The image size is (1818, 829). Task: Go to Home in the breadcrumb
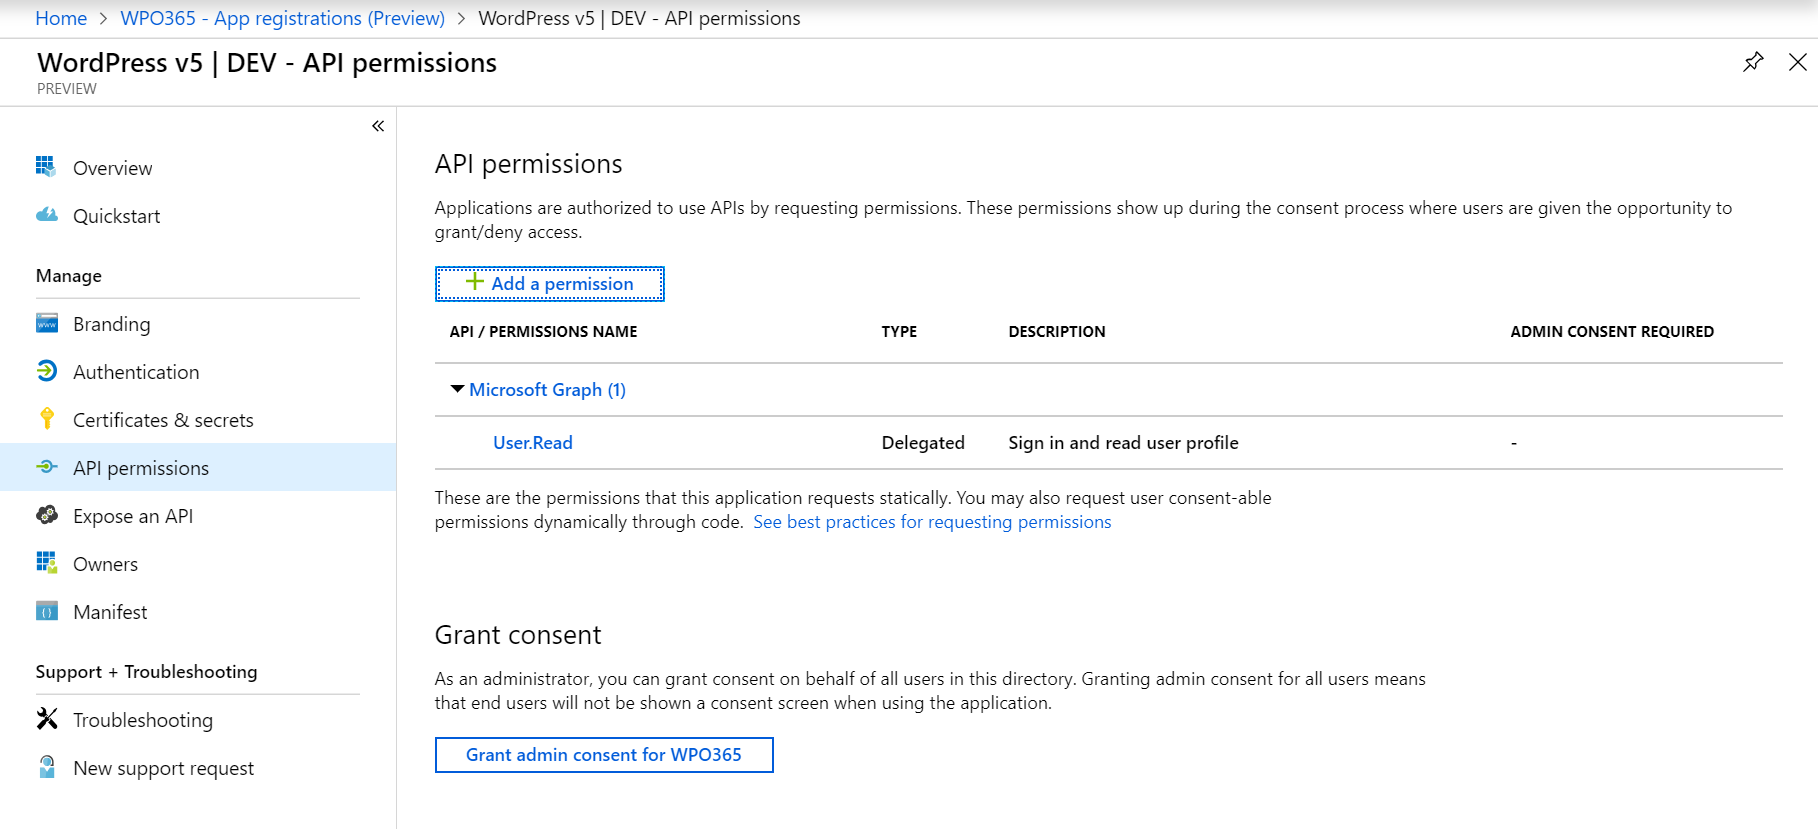click(x=61, y=18)
